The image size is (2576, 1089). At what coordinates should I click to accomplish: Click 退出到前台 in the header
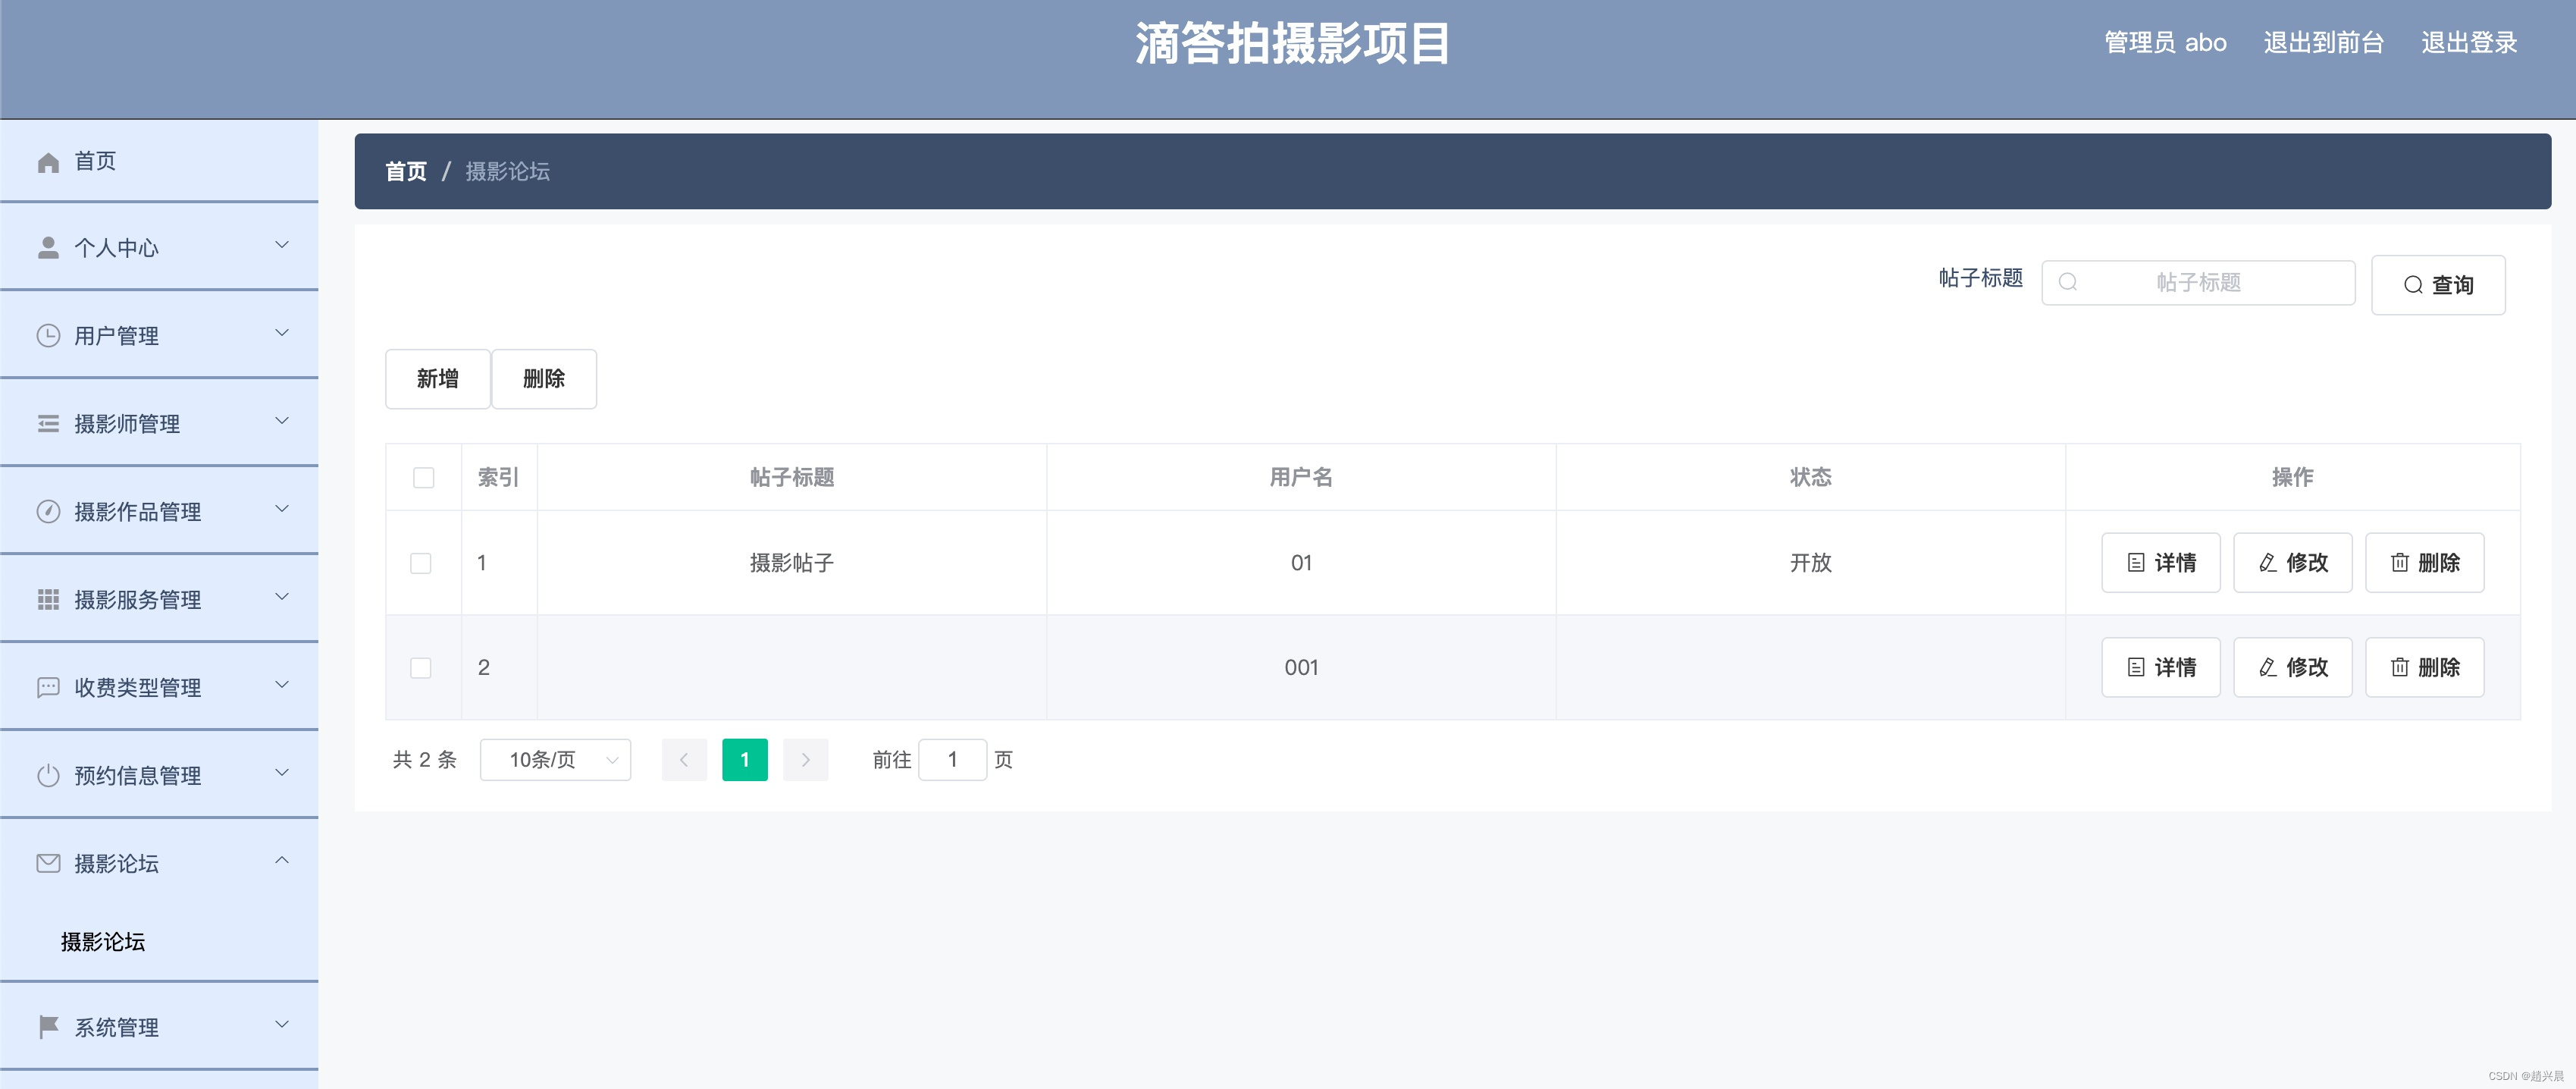coord(2324,43)
